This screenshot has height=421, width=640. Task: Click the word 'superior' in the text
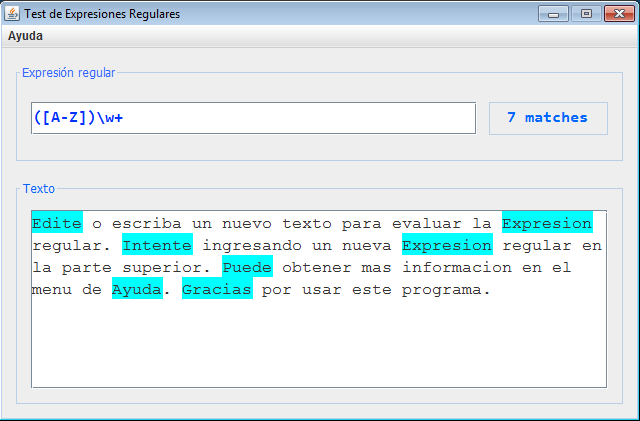pyautogui.click(x=162, y=268)
